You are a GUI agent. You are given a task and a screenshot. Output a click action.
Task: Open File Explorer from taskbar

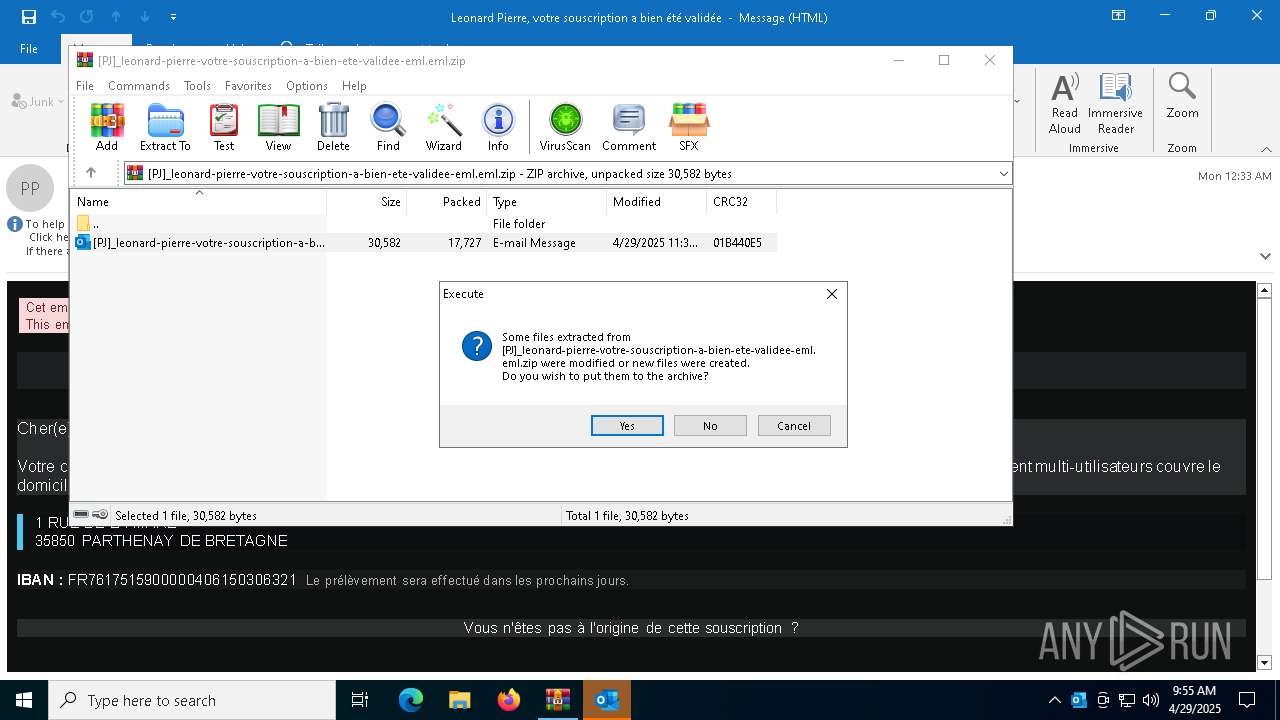click(459, 700)
